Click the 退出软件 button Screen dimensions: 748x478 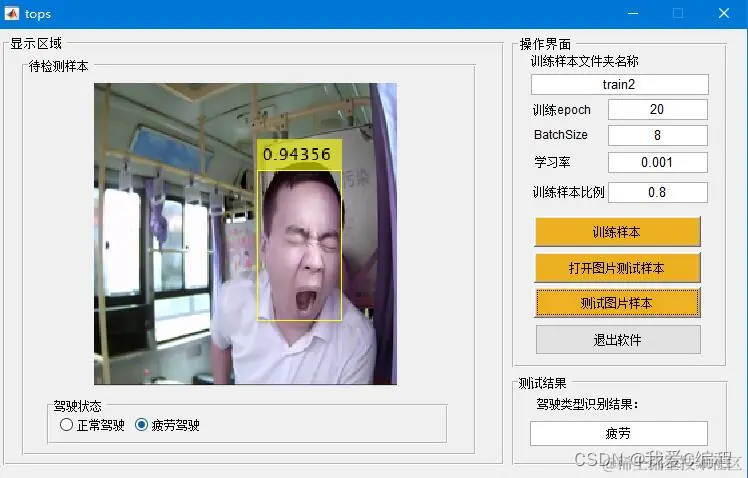(x=618, y=340)
